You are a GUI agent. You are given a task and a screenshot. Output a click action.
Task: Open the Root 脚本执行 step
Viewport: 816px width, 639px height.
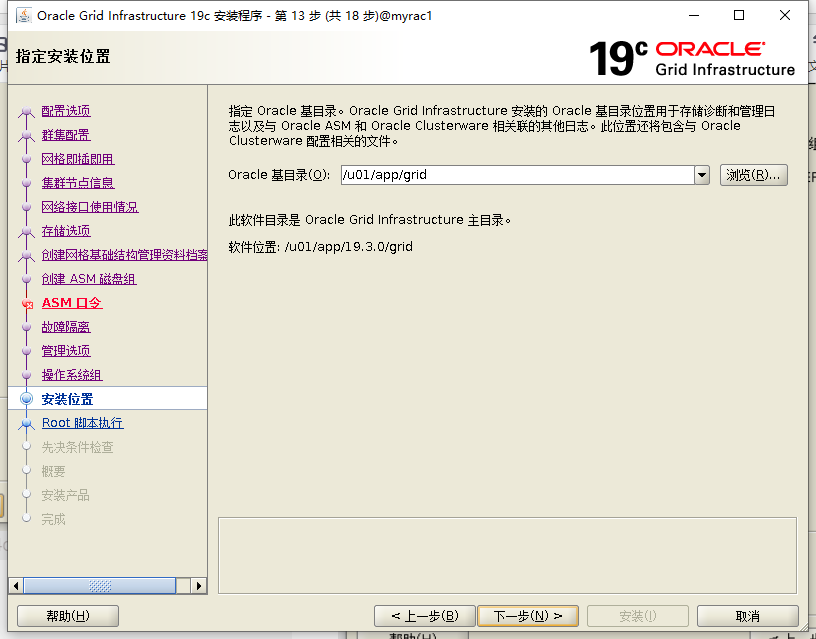(83, 423)
